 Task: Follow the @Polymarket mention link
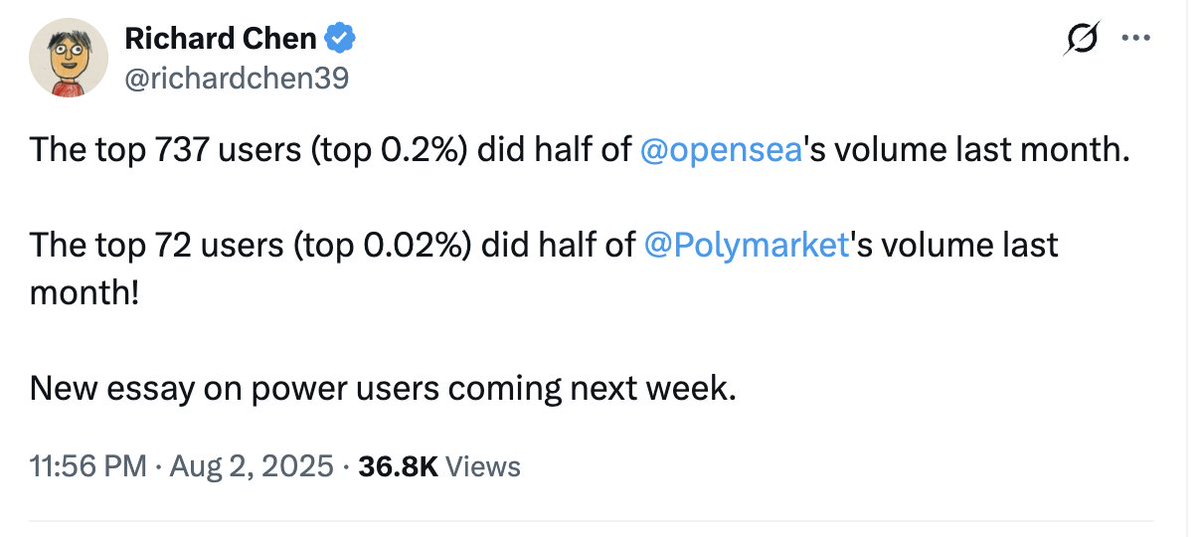747,245
